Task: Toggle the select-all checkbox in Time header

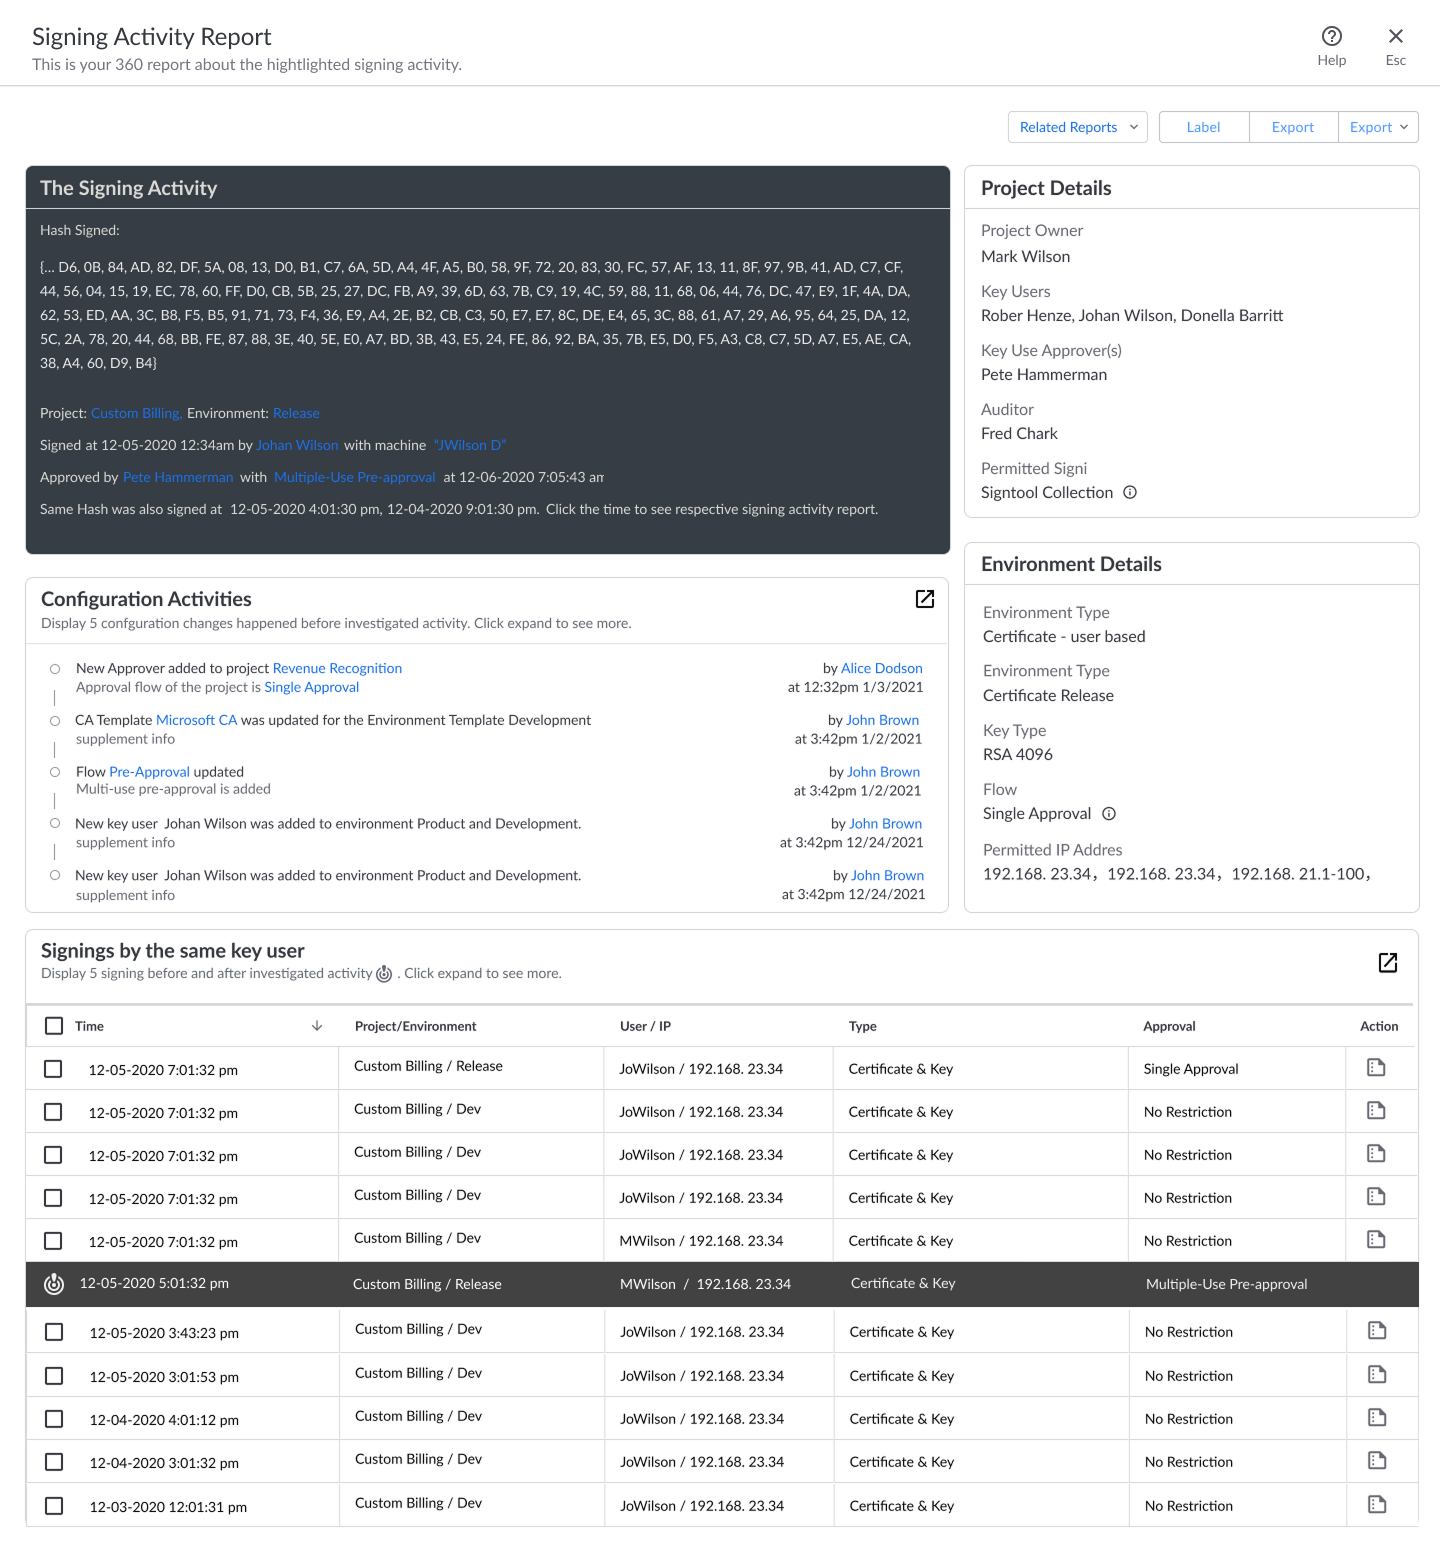Action: tap(54, 1026)
